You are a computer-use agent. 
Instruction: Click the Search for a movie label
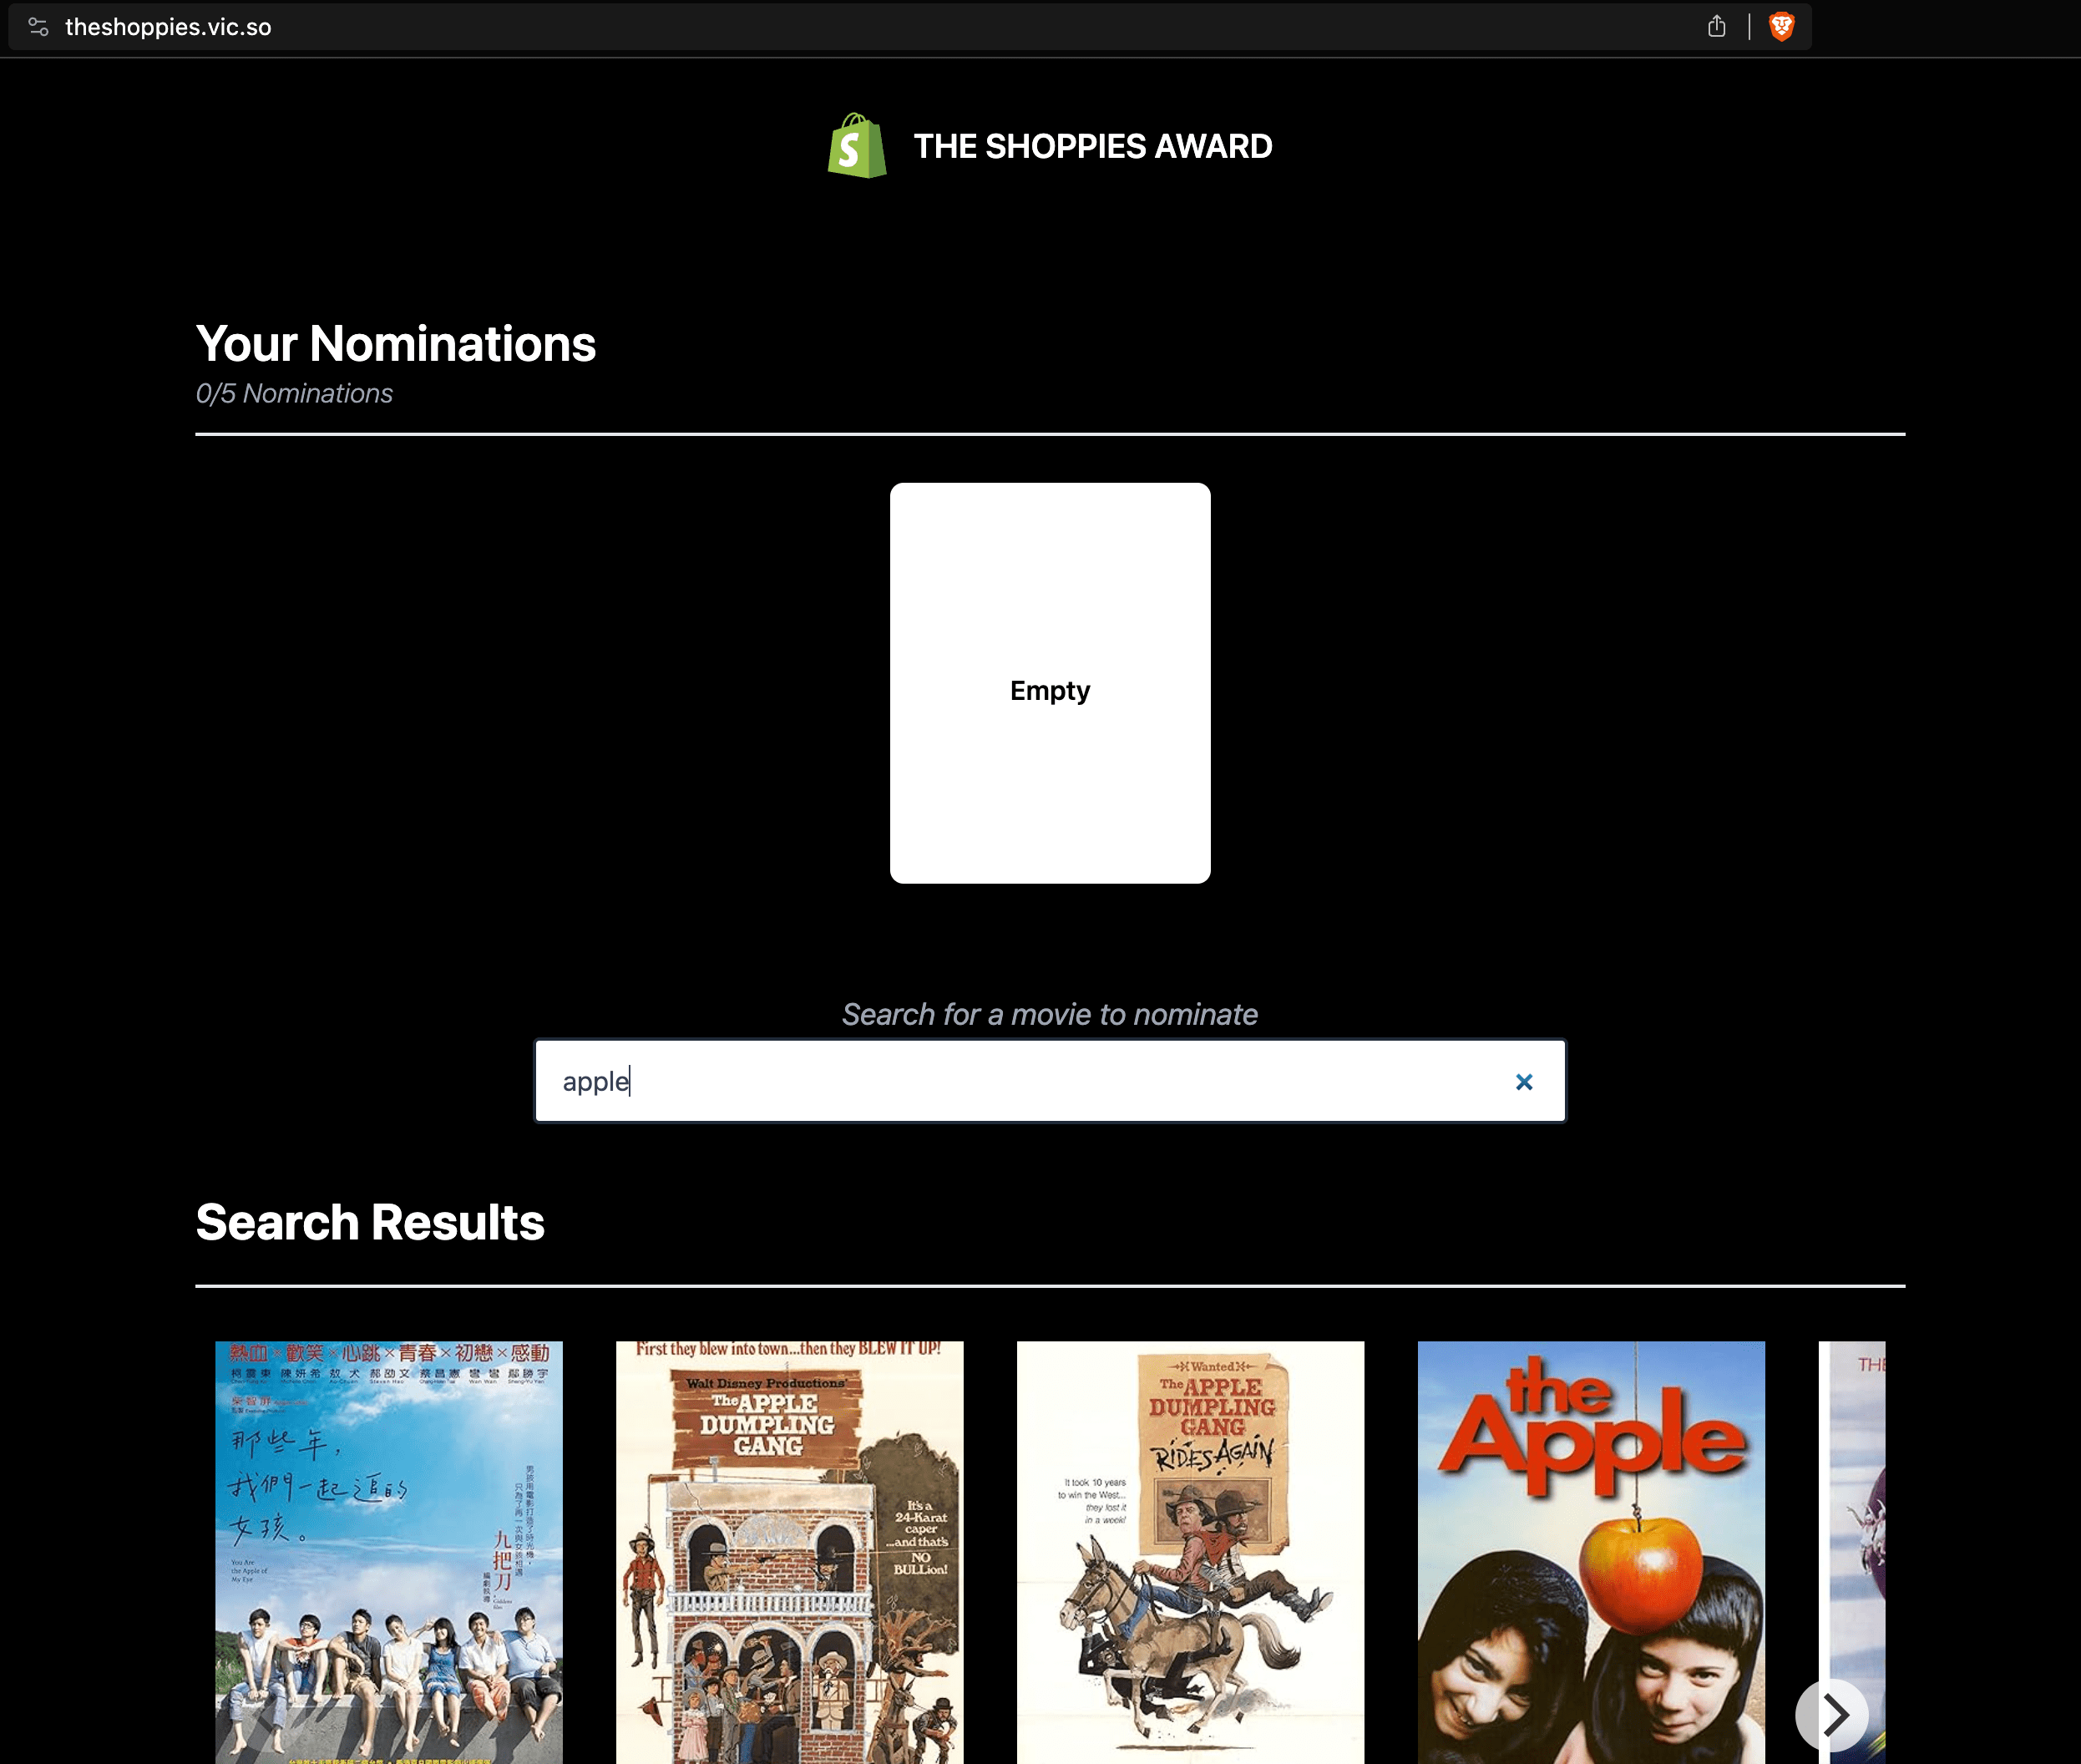coord(1050,1014)
